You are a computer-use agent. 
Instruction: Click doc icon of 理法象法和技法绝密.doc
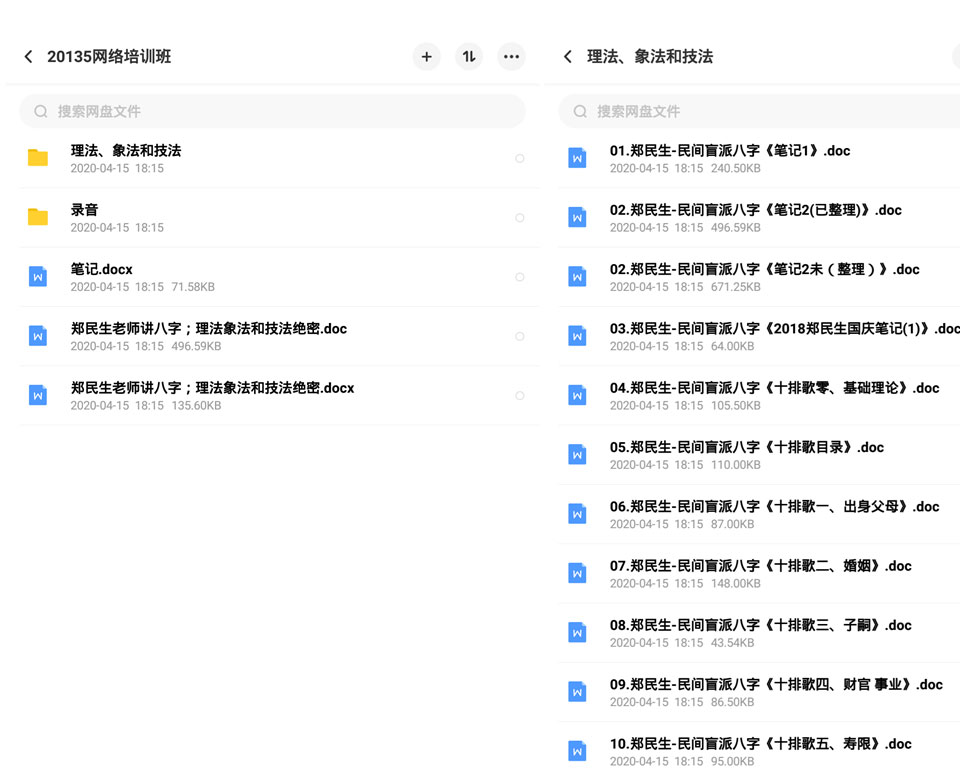(x=38, y=336)
